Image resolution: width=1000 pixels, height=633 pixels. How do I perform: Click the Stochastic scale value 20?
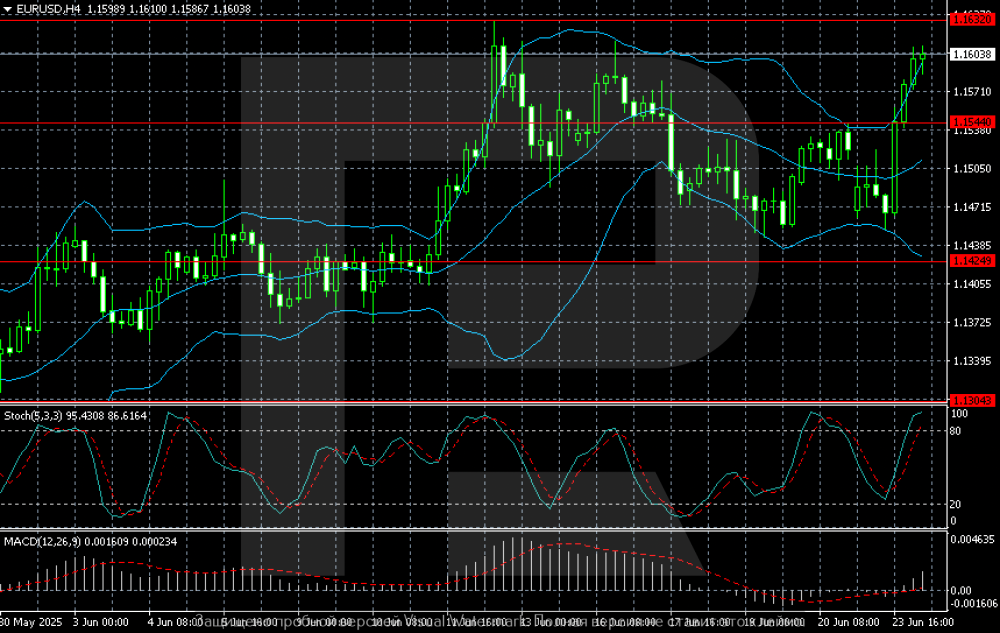coord(955,504)
